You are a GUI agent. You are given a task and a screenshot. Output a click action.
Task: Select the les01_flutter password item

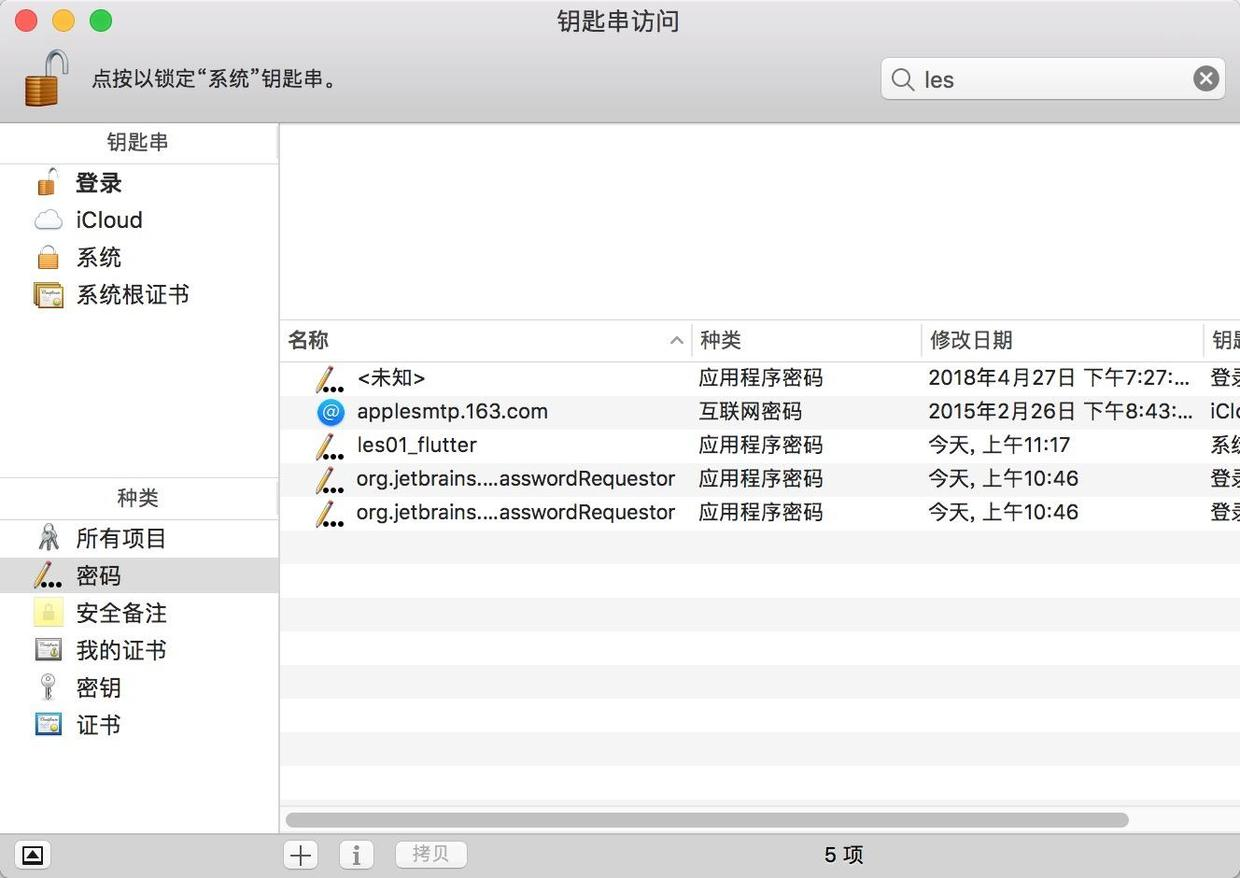pyautogui.click(x=416, y=445)
